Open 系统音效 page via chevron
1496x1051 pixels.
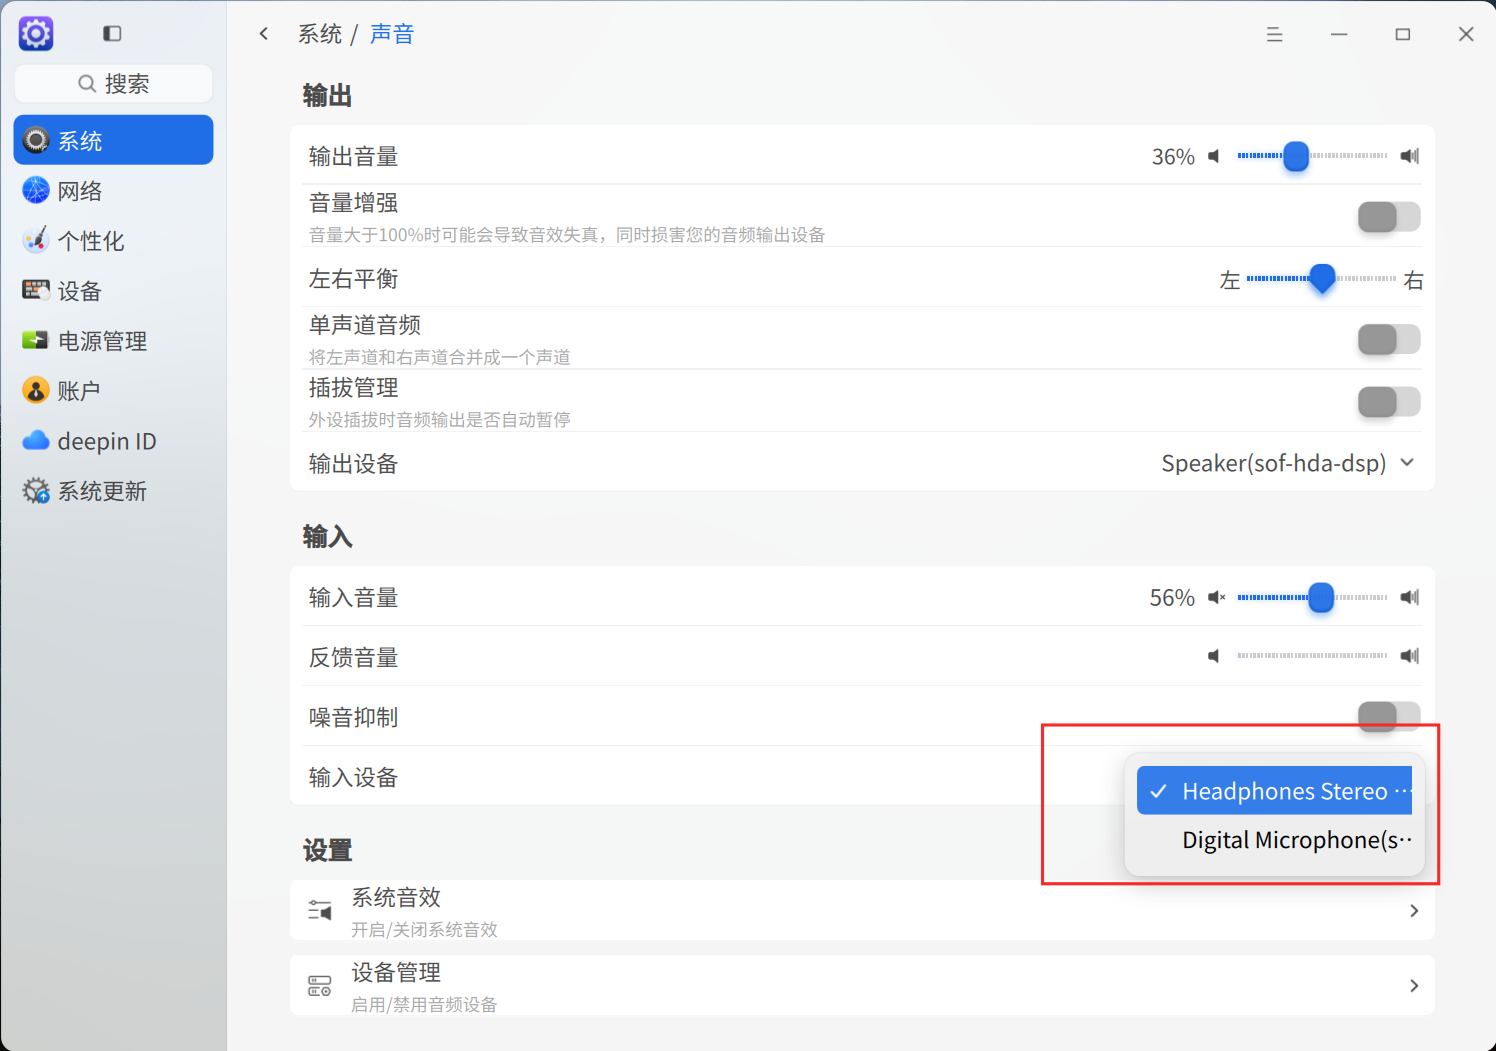pos(1414,910)
